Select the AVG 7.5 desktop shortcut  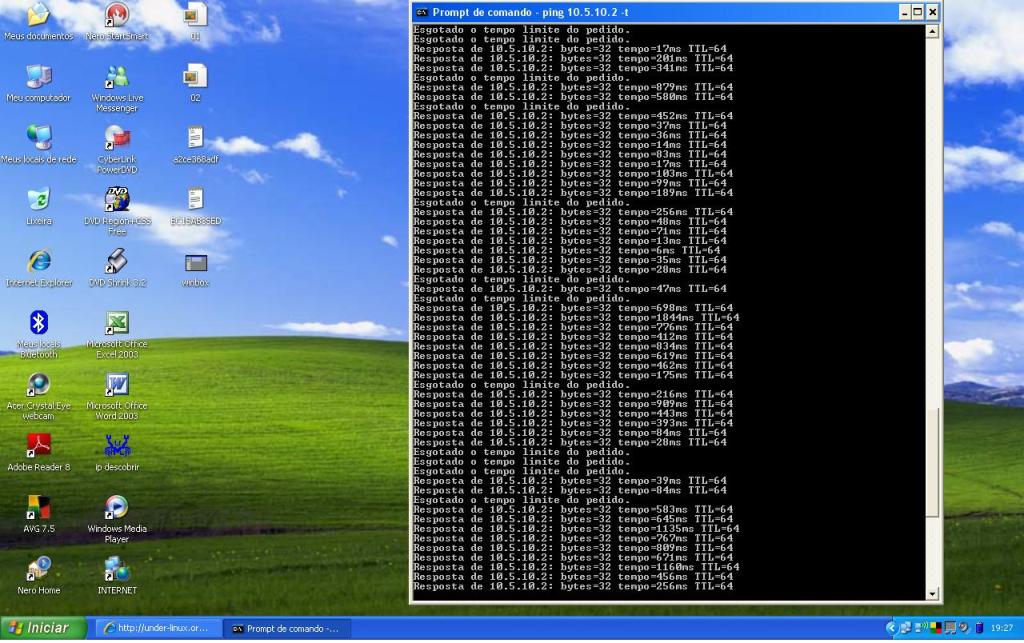(39, 514)
